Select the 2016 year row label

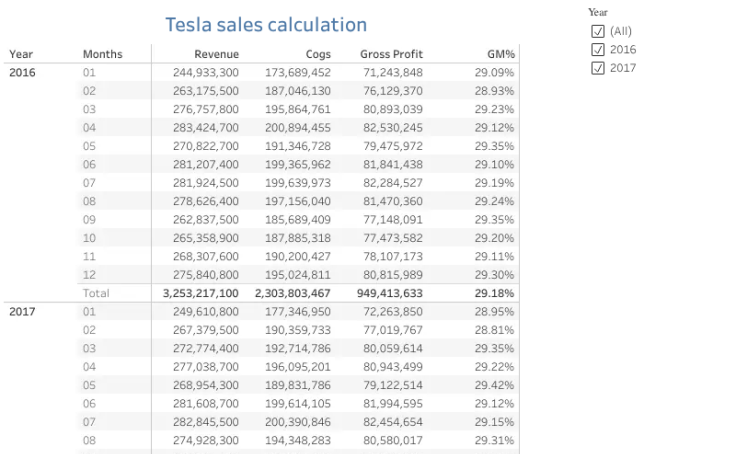pos(22,73)
